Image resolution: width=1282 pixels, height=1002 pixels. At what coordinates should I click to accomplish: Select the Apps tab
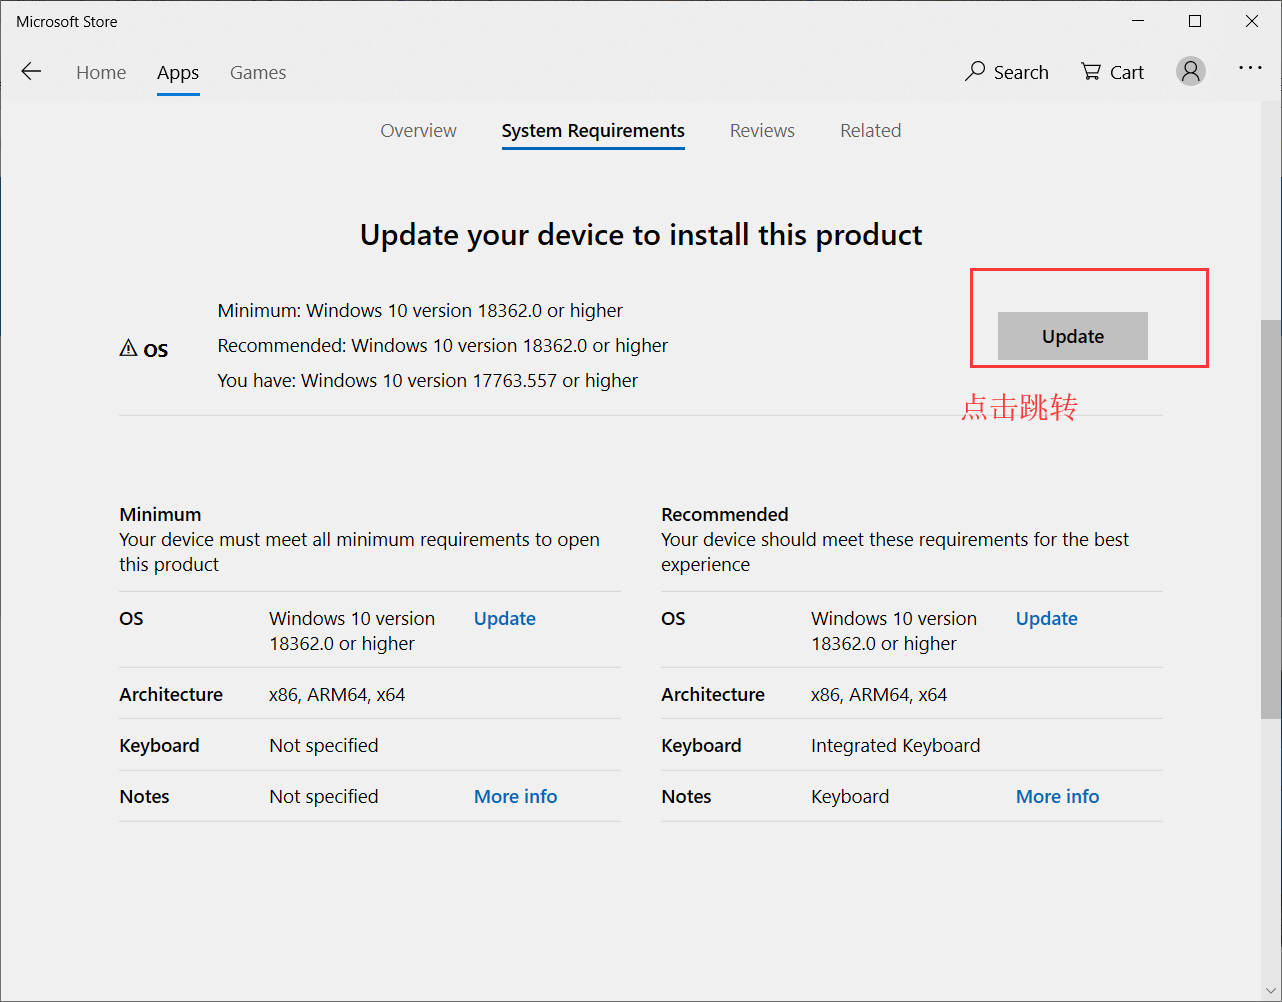coord(177,72)
